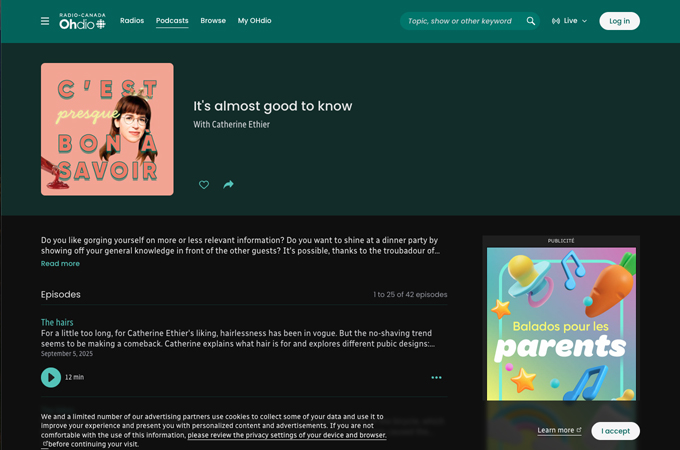Screen dimensions: 680x450
Task: Click the search magnifier icon
Action: (x=530, y=21)
